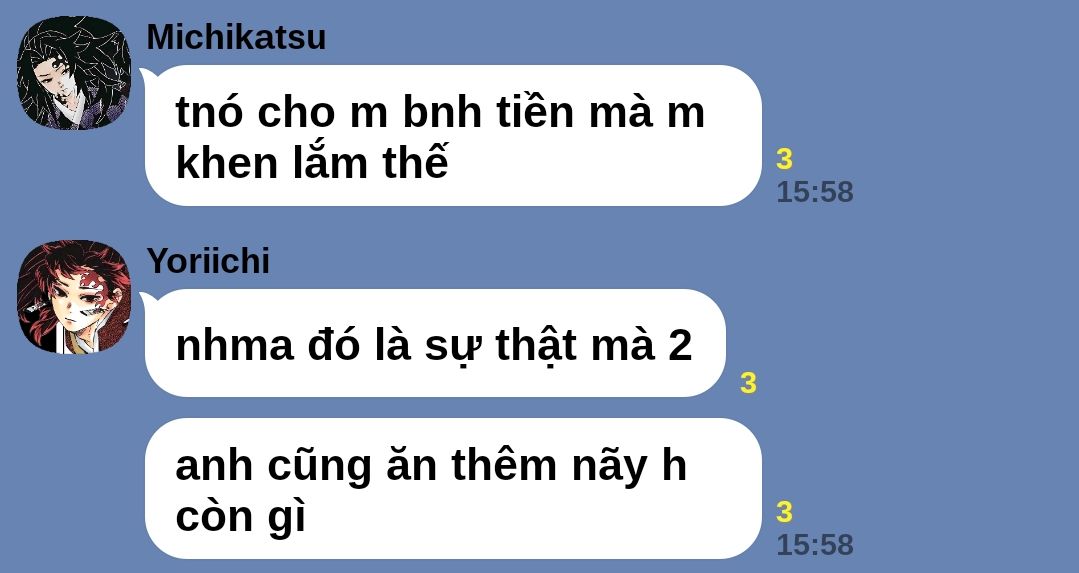1079x573 pixels.
Task: Click the word "thêm" in Yoriichi's last message
Action: 504,465
